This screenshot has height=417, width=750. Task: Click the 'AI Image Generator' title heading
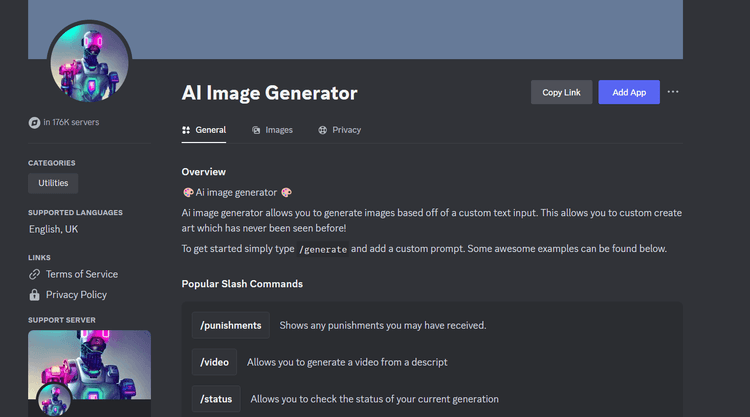[x=269, y=93]
